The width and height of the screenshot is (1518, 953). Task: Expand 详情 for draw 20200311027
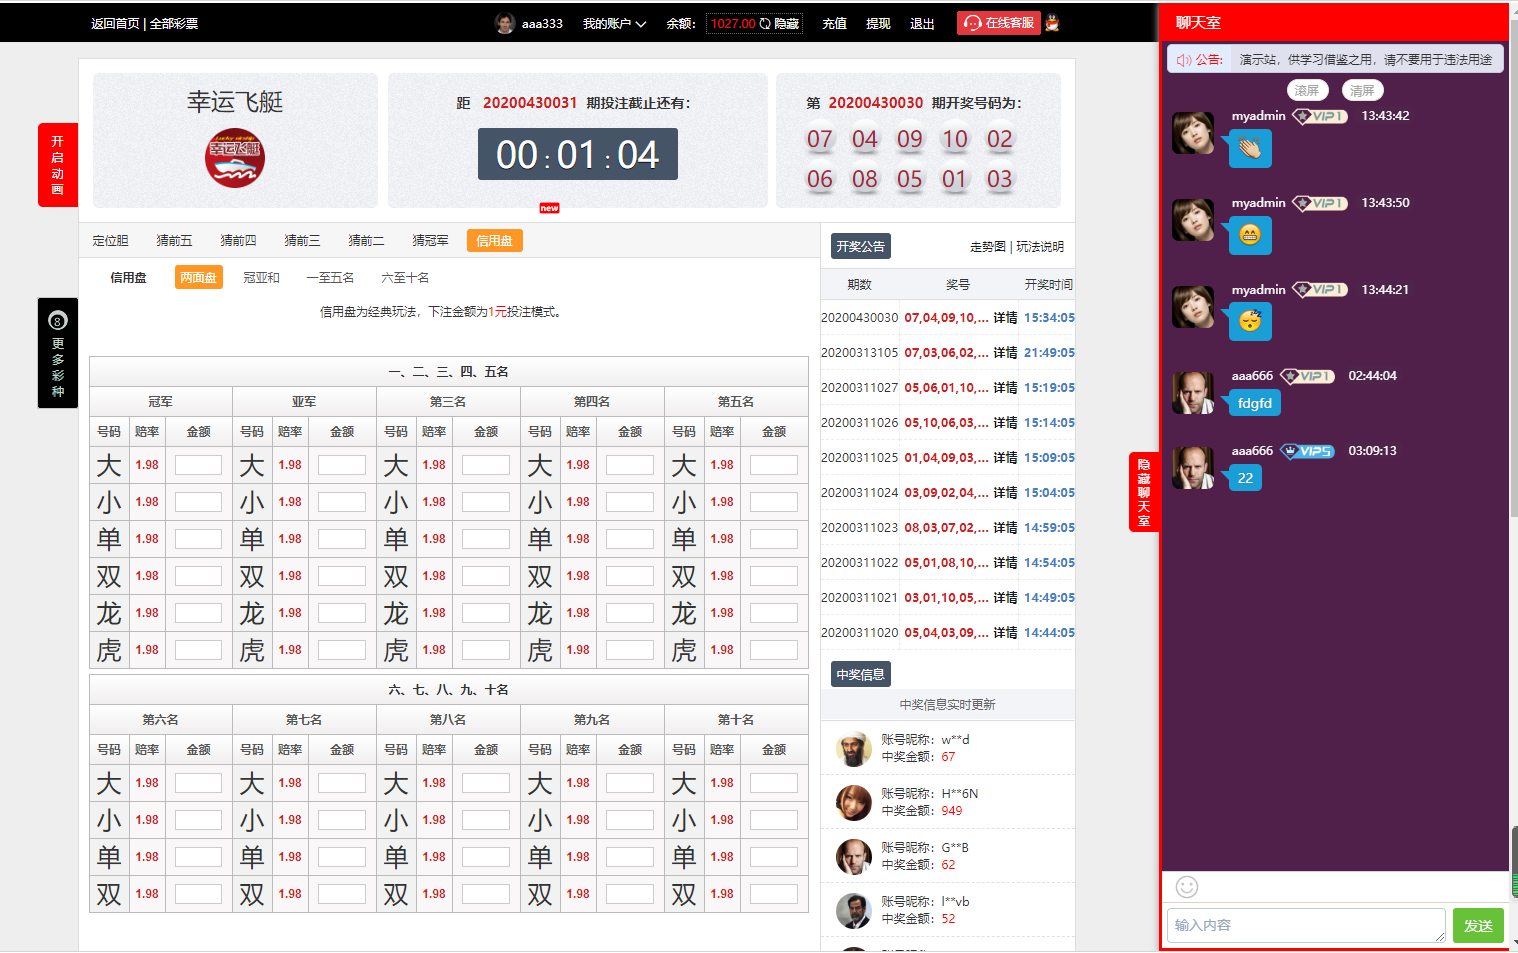coord(1005,388)
